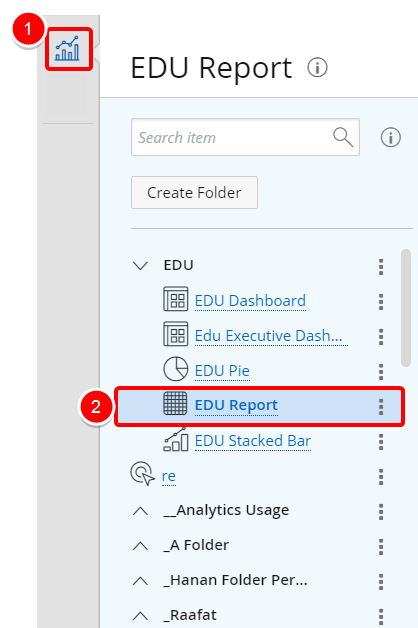Open EDU Pie three-dot options menu

pyautogui.click(x=381, y=372)
